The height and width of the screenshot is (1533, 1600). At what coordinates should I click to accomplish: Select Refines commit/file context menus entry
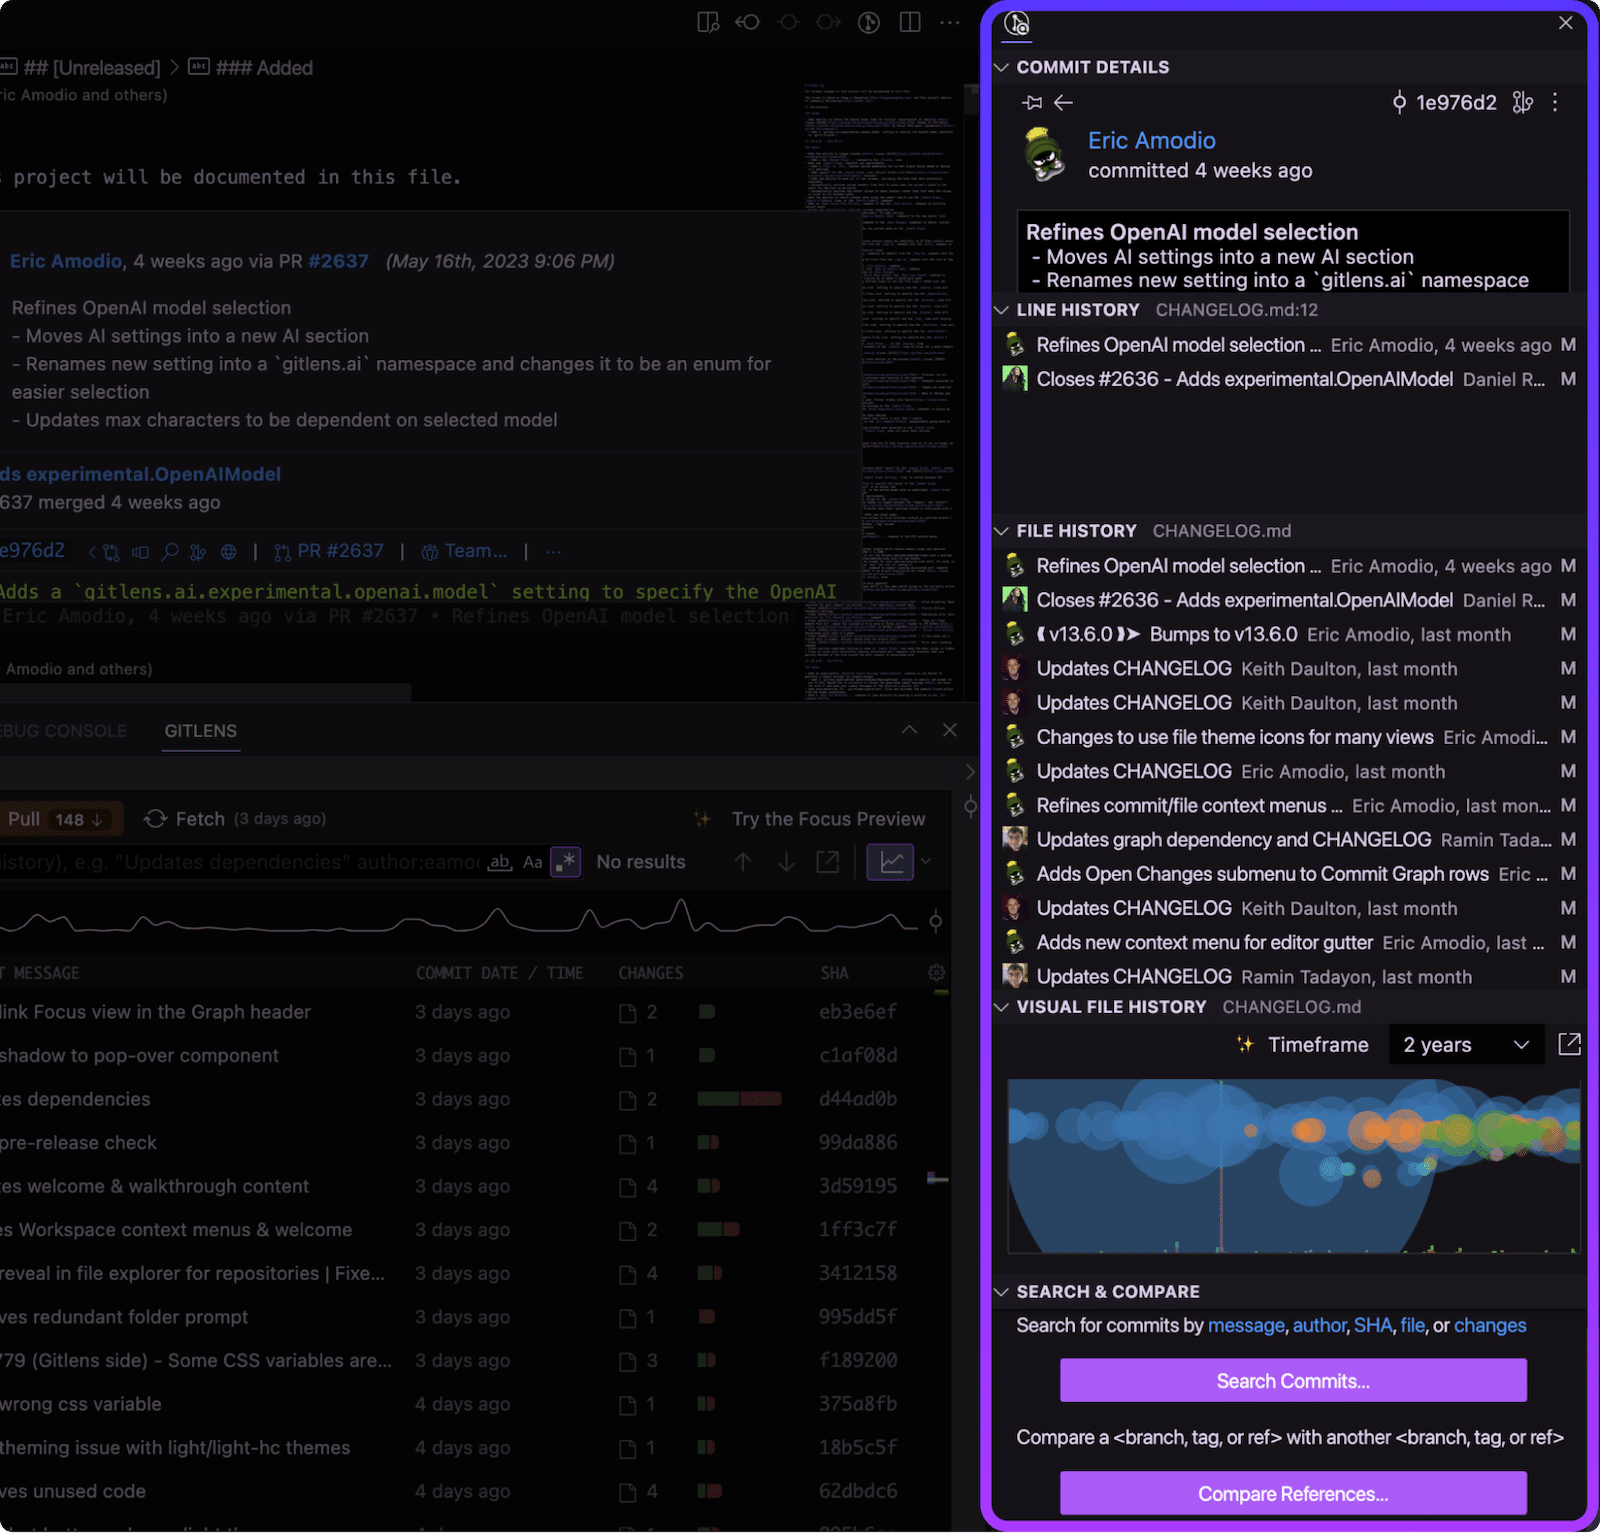point(1290,806)
